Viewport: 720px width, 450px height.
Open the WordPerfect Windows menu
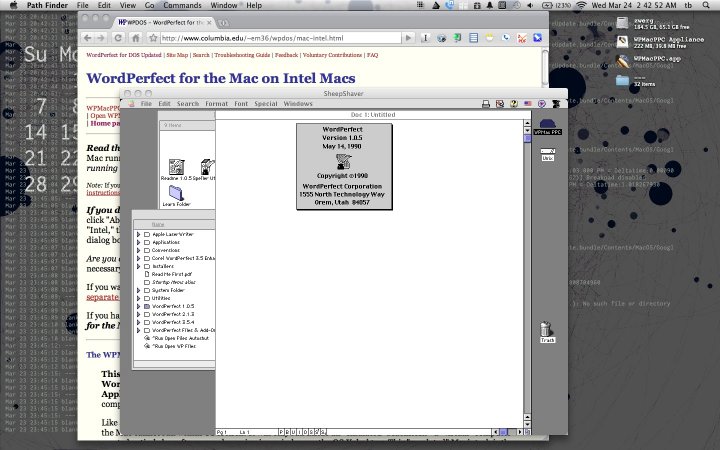pyautogui.click(x=298, y=104)
